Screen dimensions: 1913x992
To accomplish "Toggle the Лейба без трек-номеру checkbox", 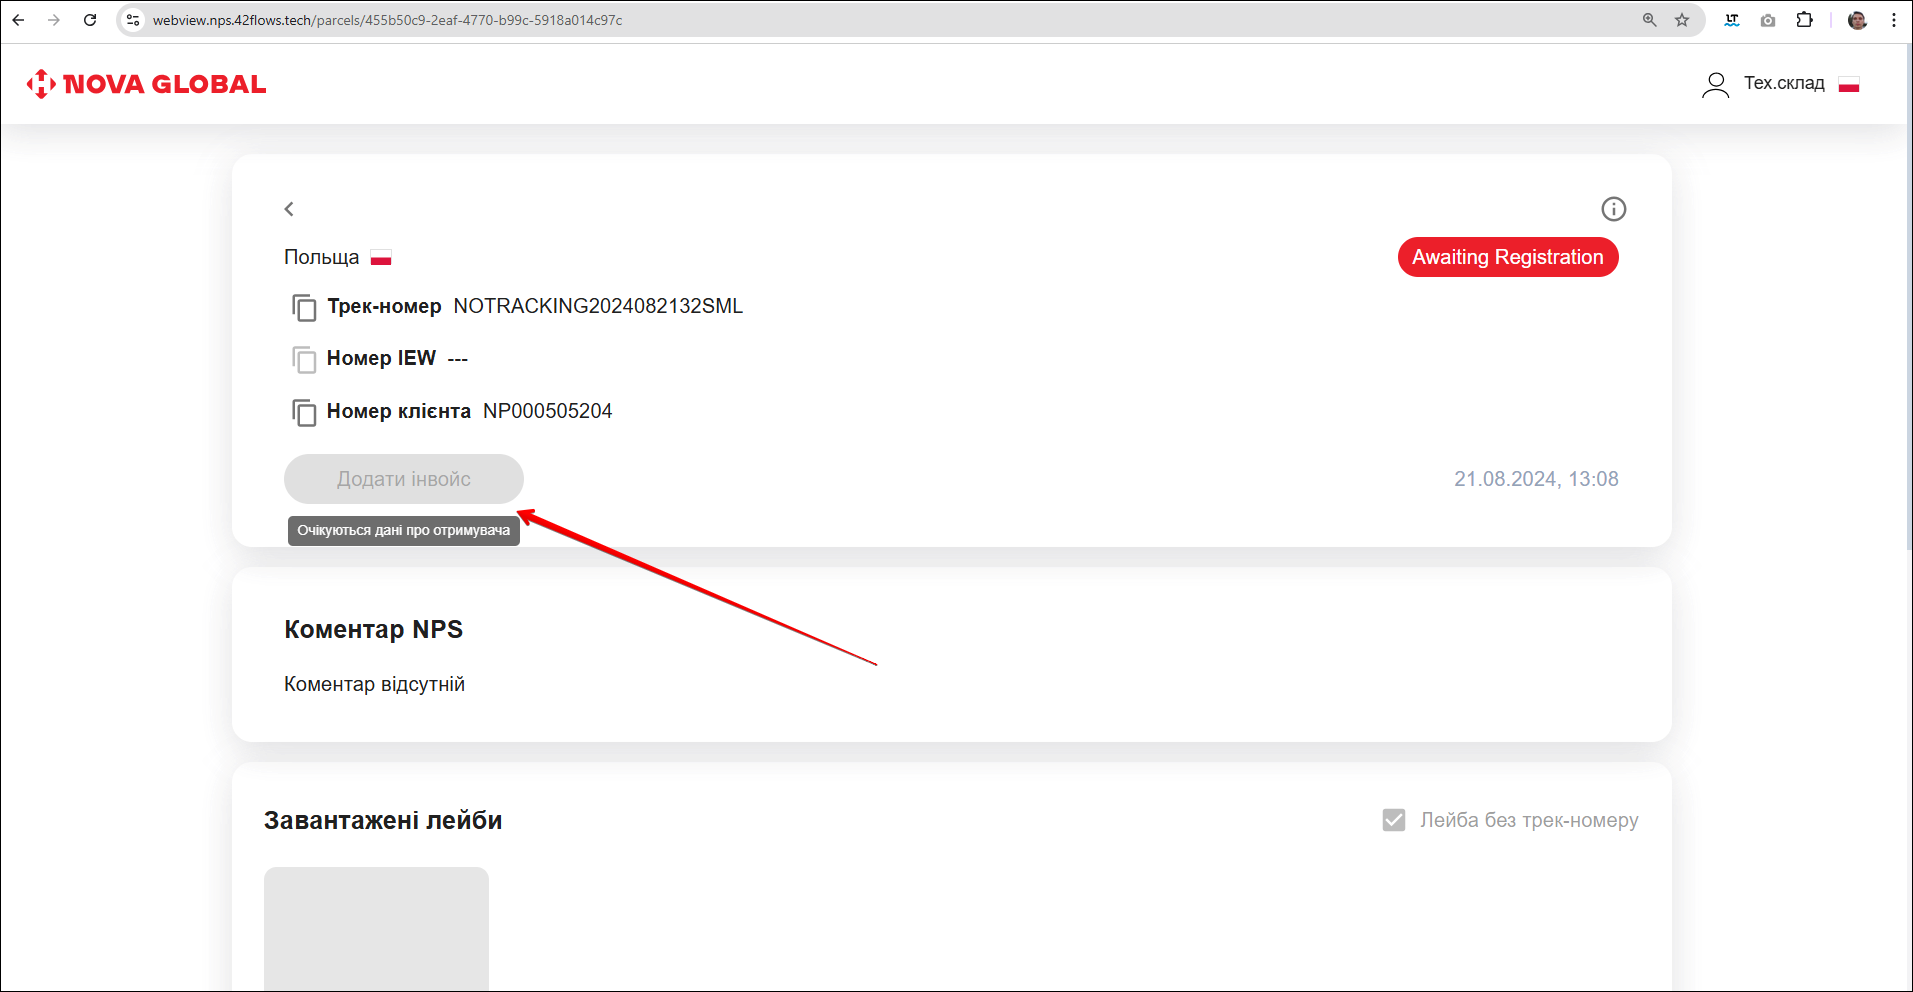I will click(1393, 820).
